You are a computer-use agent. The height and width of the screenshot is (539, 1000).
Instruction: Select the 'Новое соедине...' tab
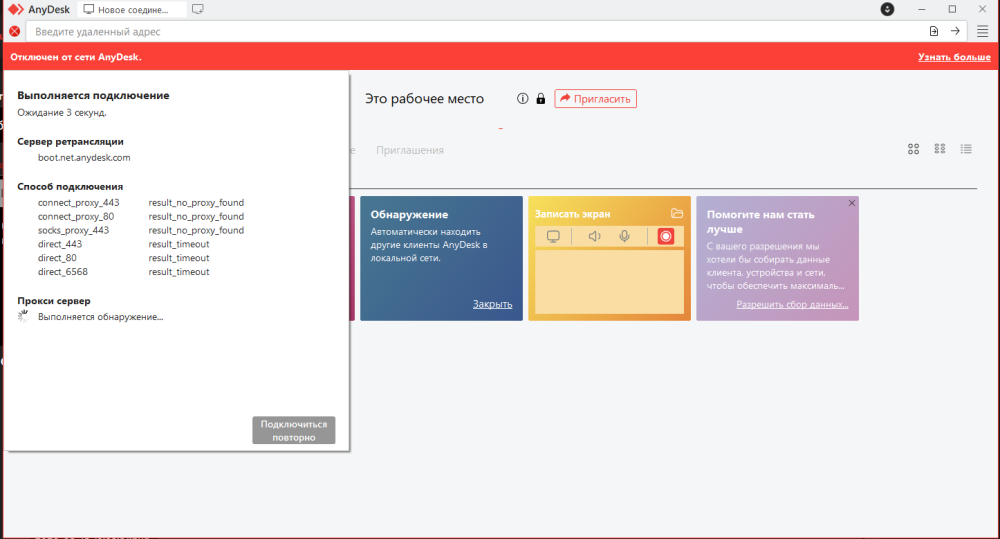[x=132, y=10]
